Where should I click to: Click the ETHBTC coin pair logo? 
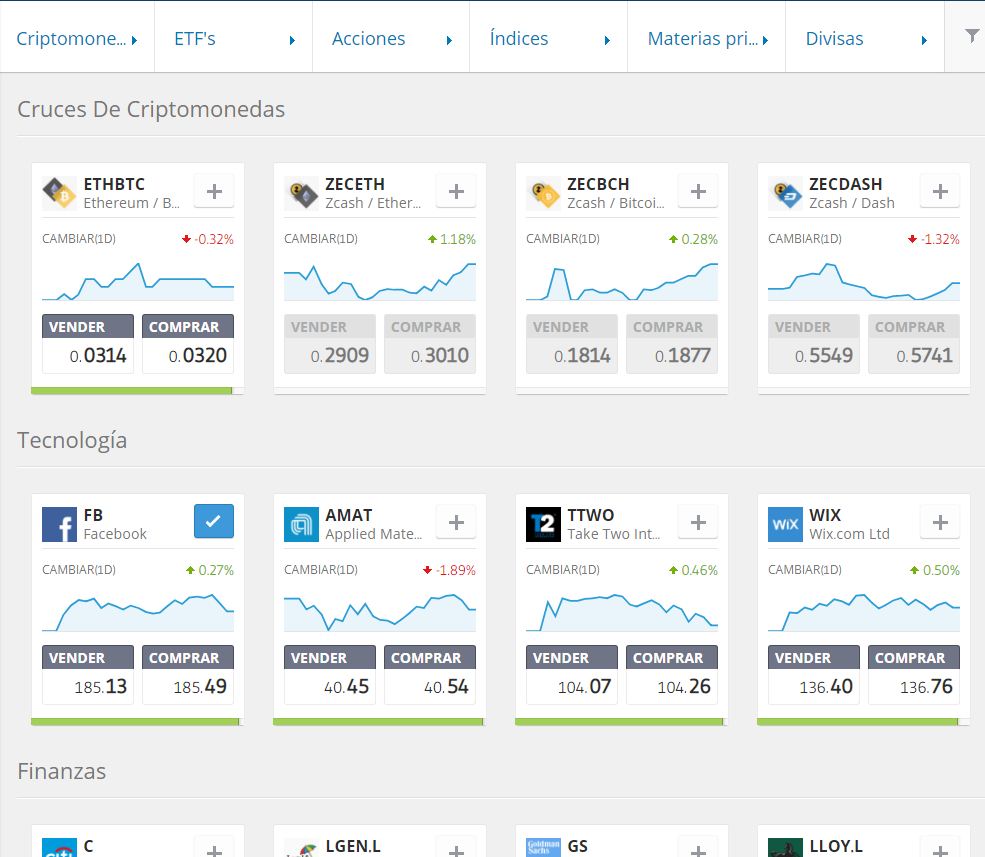tap(59, 193)
